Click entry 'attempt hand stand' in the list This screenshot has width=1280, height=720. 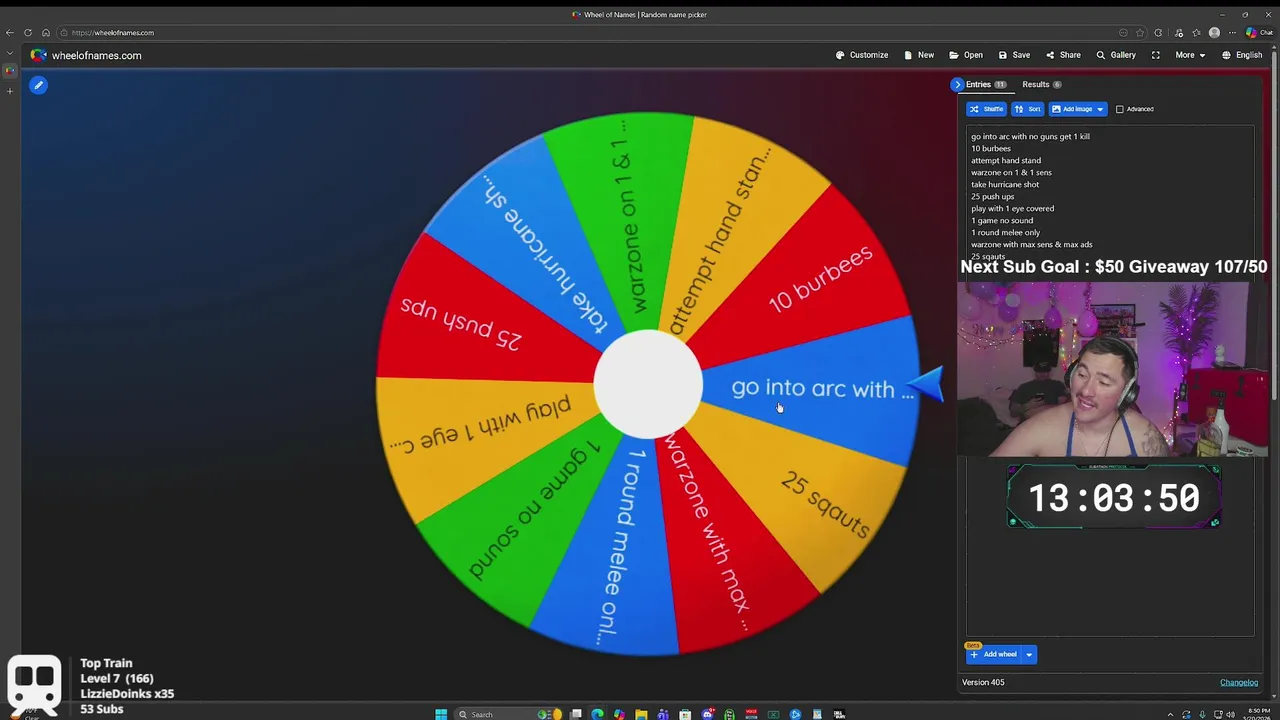click(1006, 160)
